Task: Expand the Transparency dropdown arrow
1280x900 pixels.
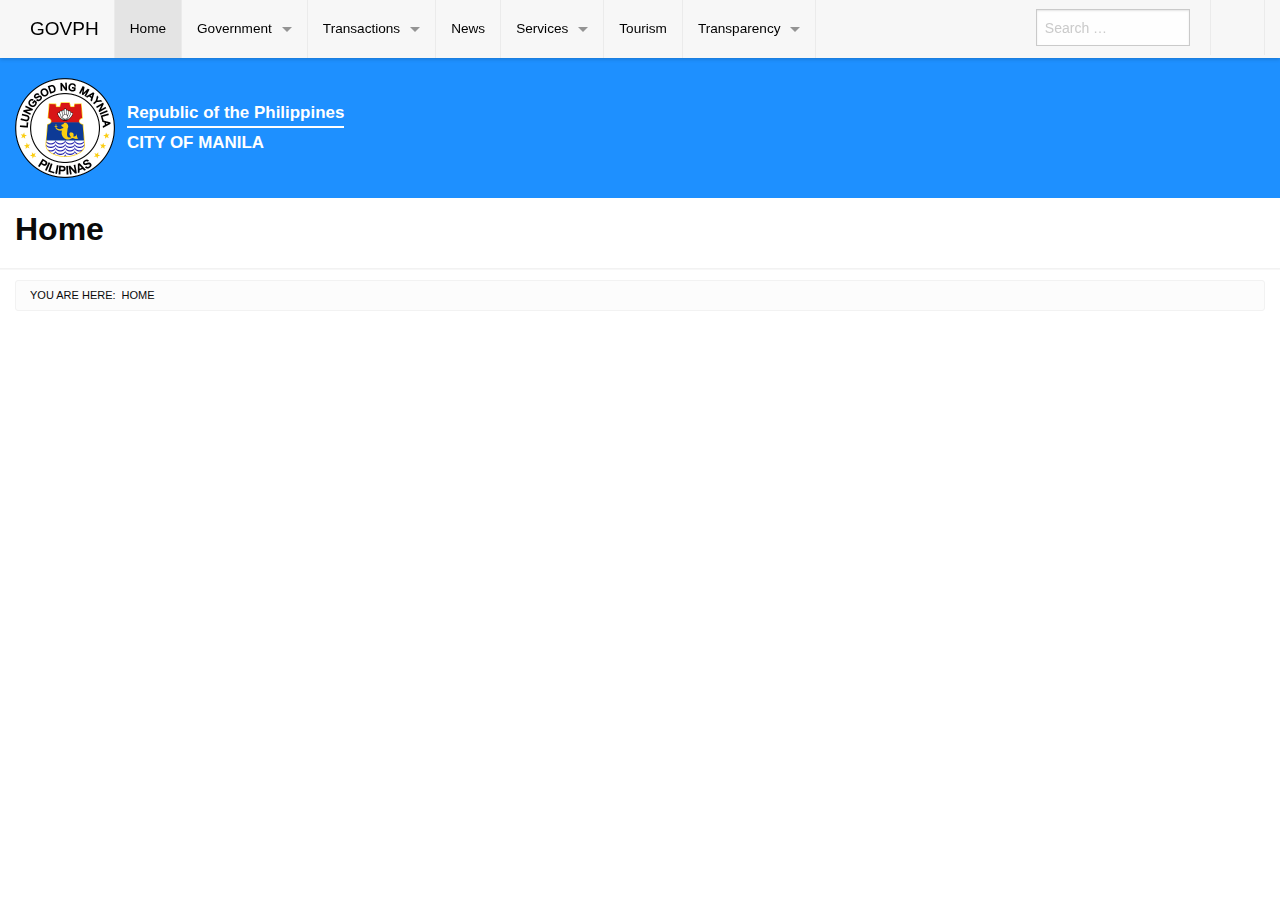Action: click(795, 29)
